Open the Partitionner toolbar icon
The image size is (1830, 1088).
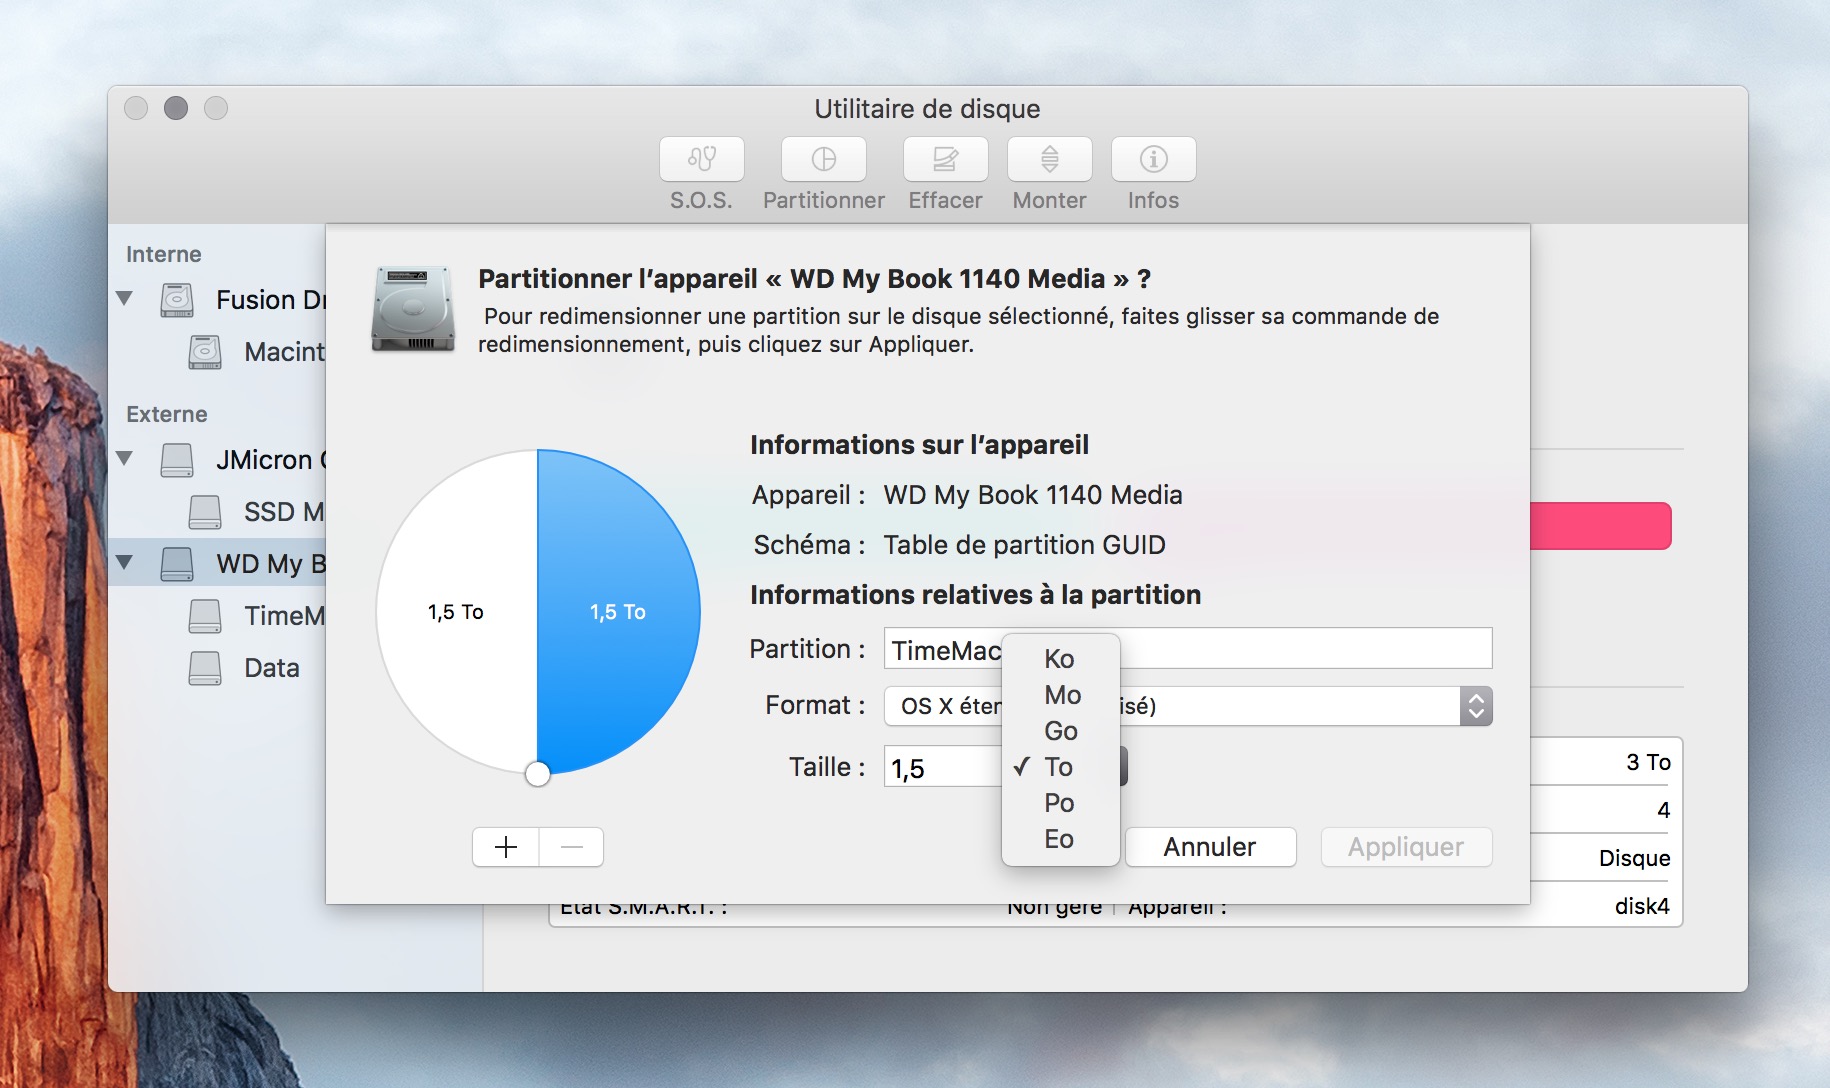click(x=823, y=159)
